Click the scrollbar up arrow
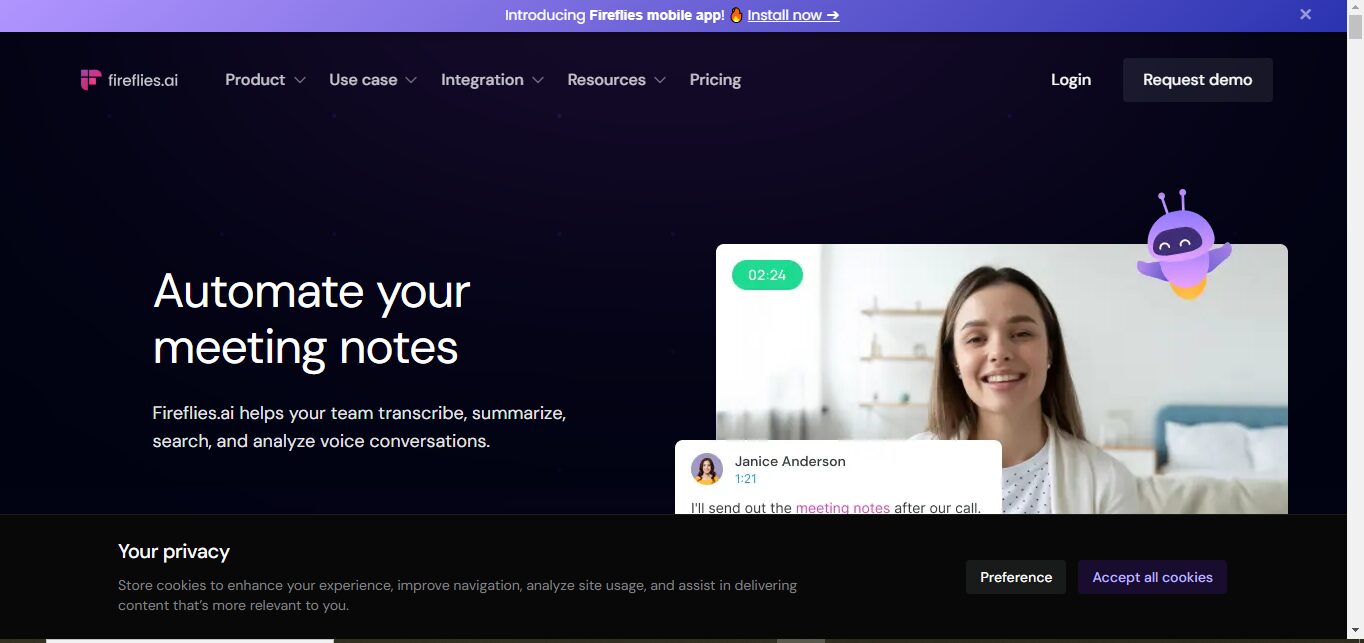1364x643 pixels. [x=1355, y=8]
